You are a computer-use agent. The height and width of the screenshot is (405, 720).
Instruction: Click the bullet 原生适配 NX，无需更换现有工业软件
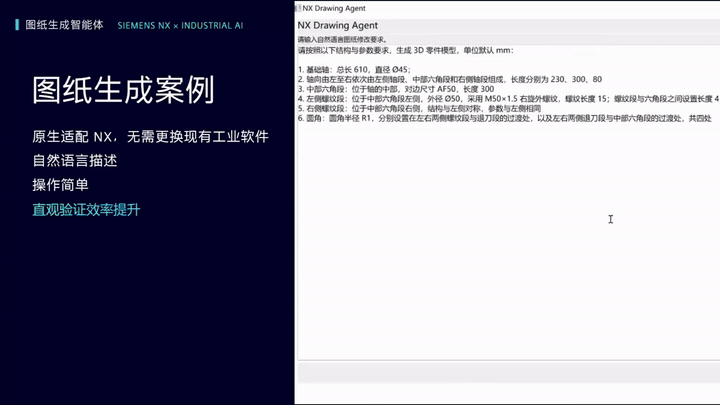150,137
